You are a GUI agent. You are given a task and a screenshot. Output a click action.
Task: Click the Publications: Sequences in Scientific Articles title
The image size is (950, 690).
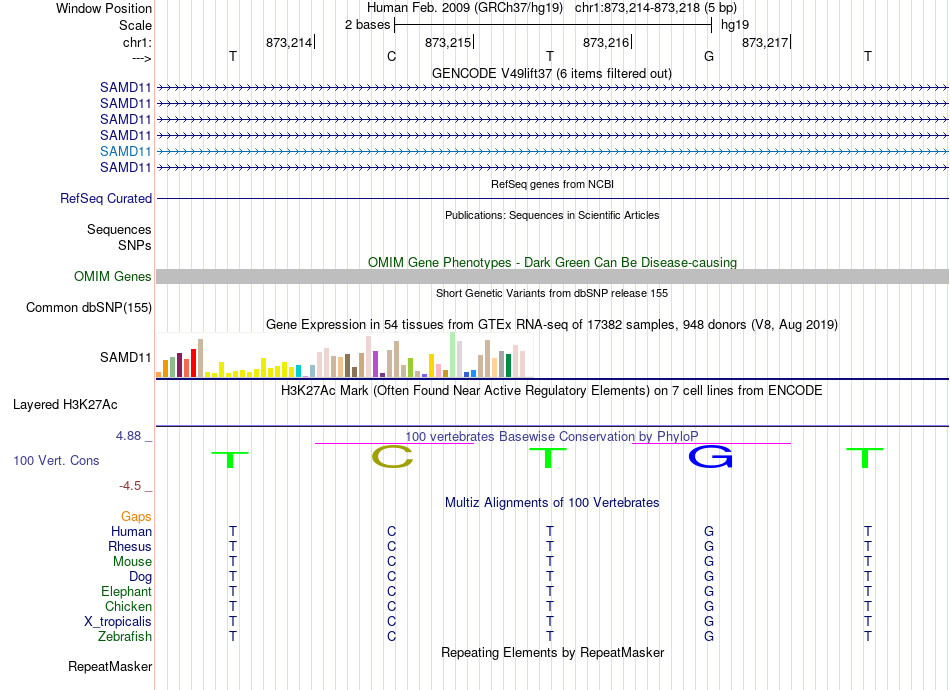click(552, 215)
